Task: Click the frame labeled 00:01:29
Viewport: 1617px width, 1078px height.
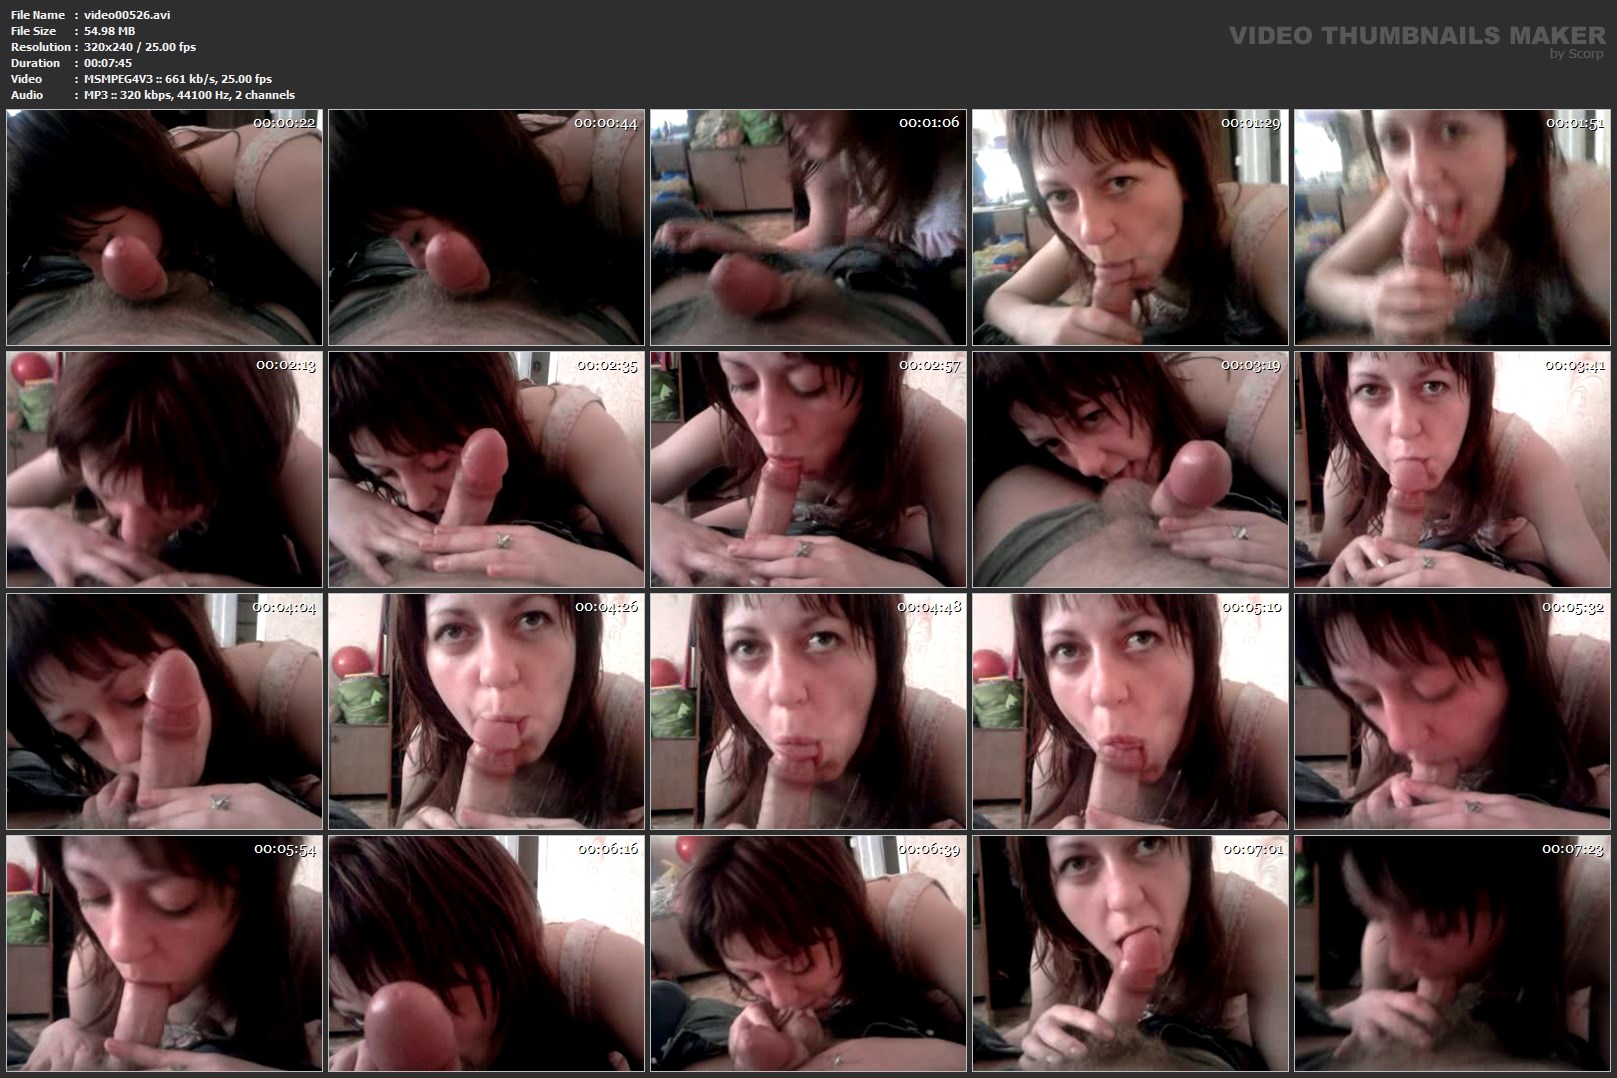Action: point(1130,228)
